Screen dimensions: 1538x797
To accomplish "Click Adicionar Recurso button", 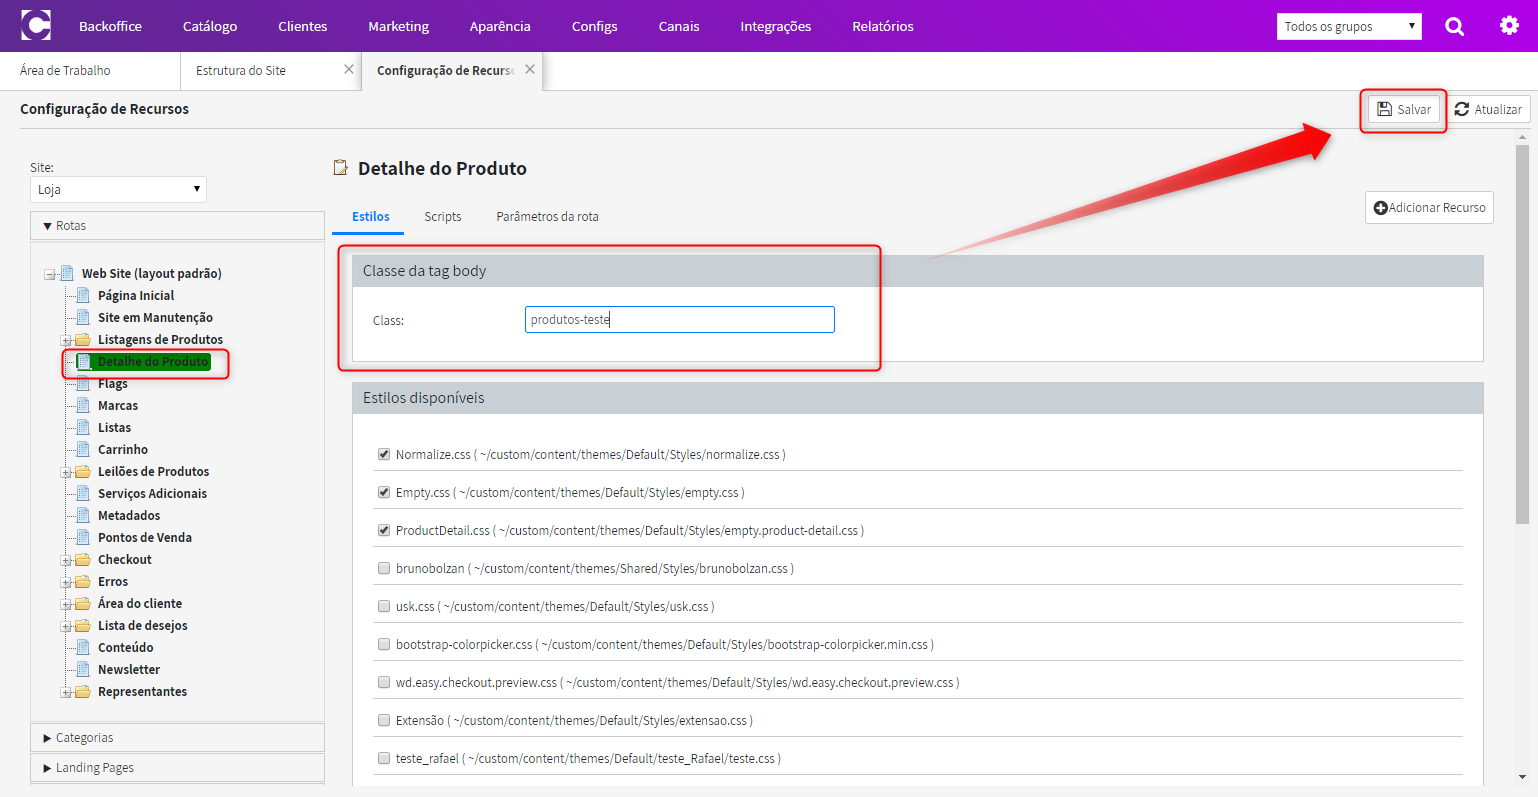I will click(x=1429, y=207).
